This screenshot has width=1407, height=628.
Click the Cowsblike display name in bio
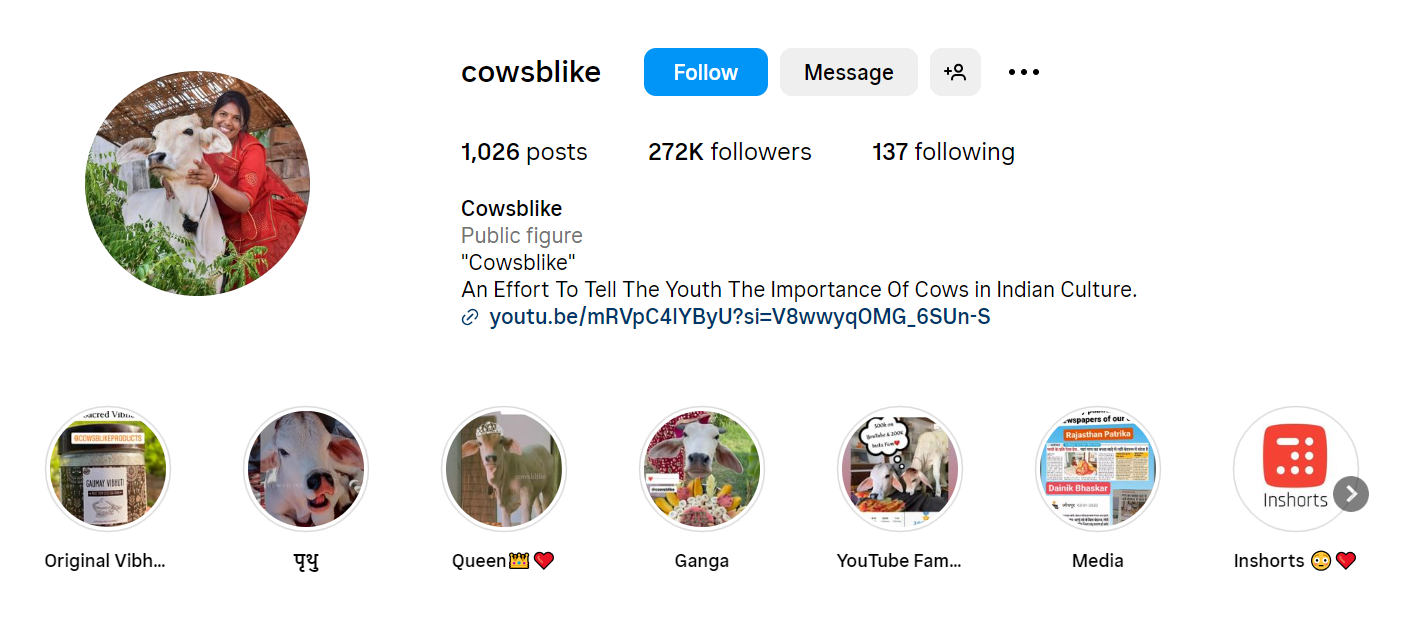511,208
